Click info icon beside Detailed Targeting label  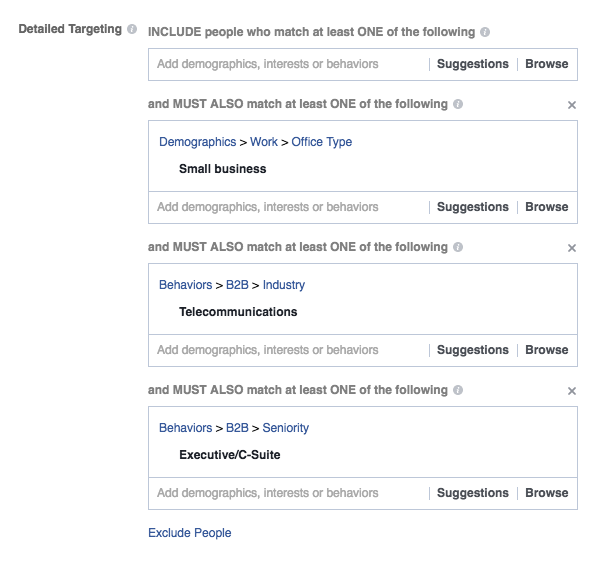tap(132, 29)
